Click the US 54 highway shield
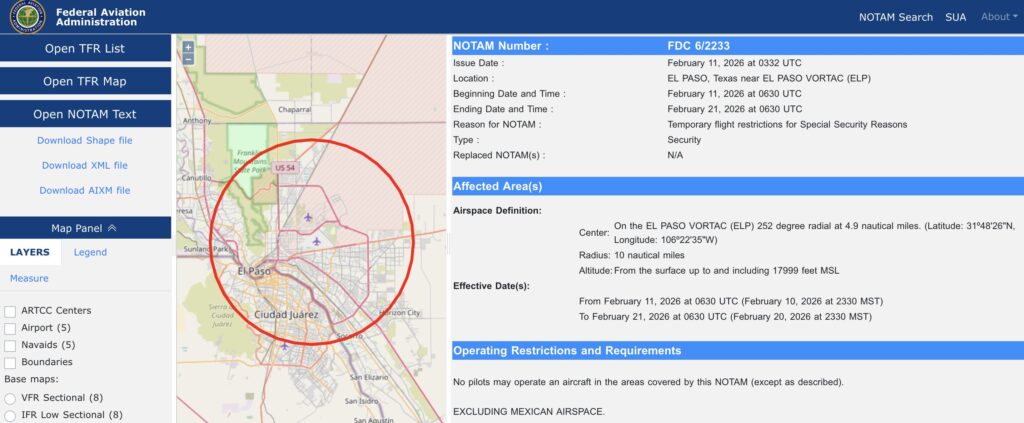The image size is (1024, 423). pos(286,167)
